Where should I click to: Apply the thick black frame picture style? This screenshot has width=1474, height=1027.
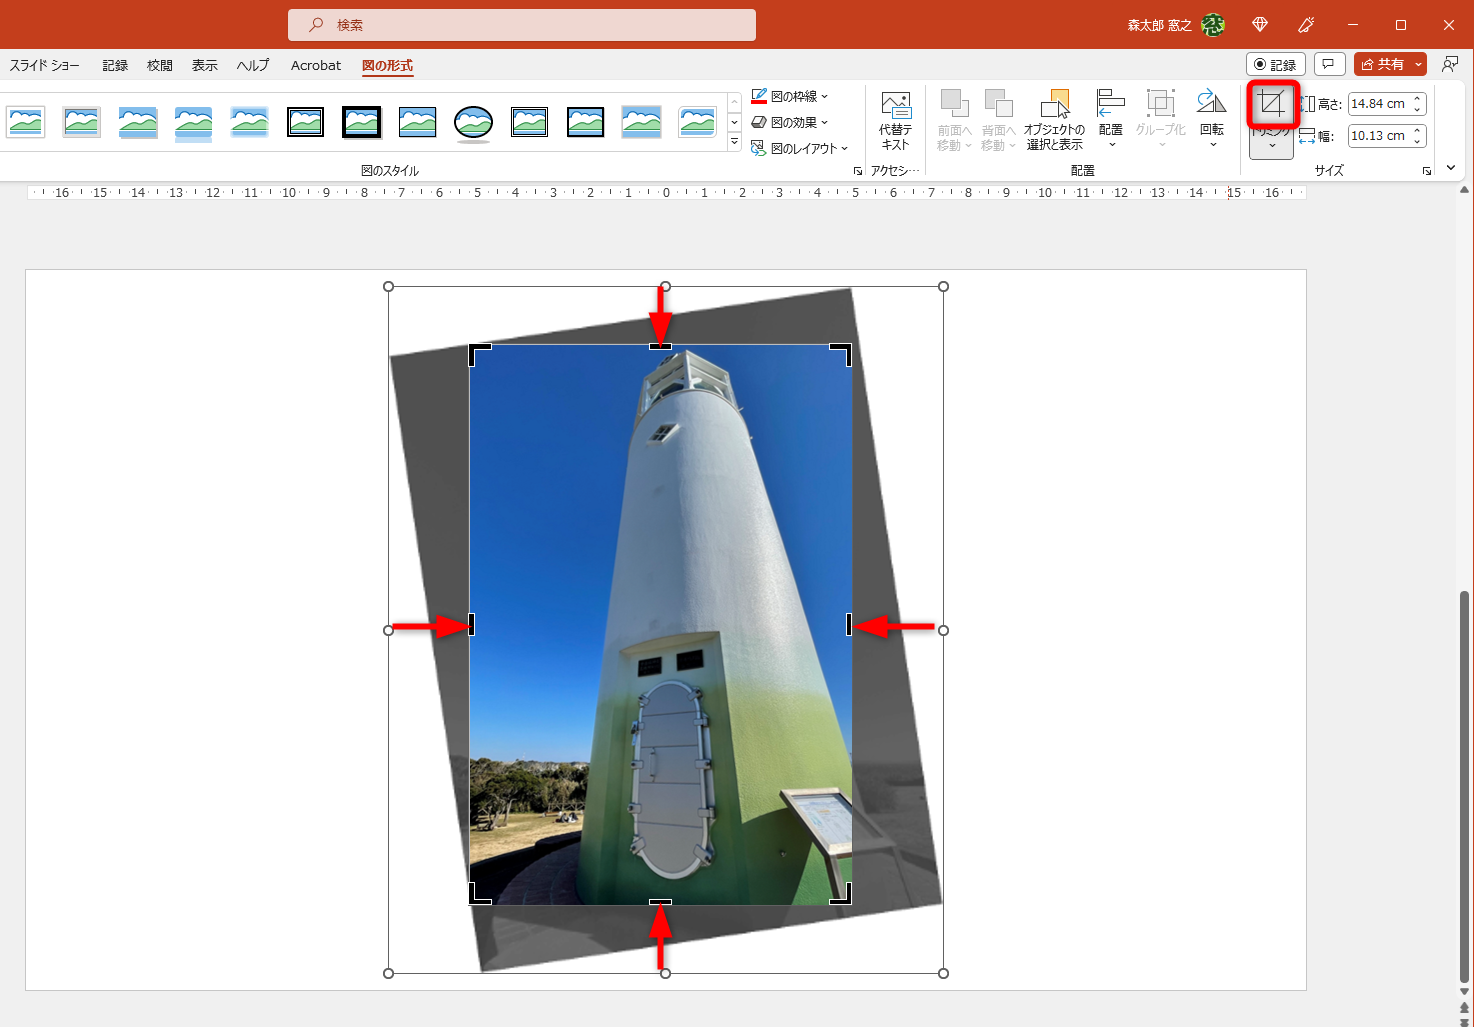361,122
